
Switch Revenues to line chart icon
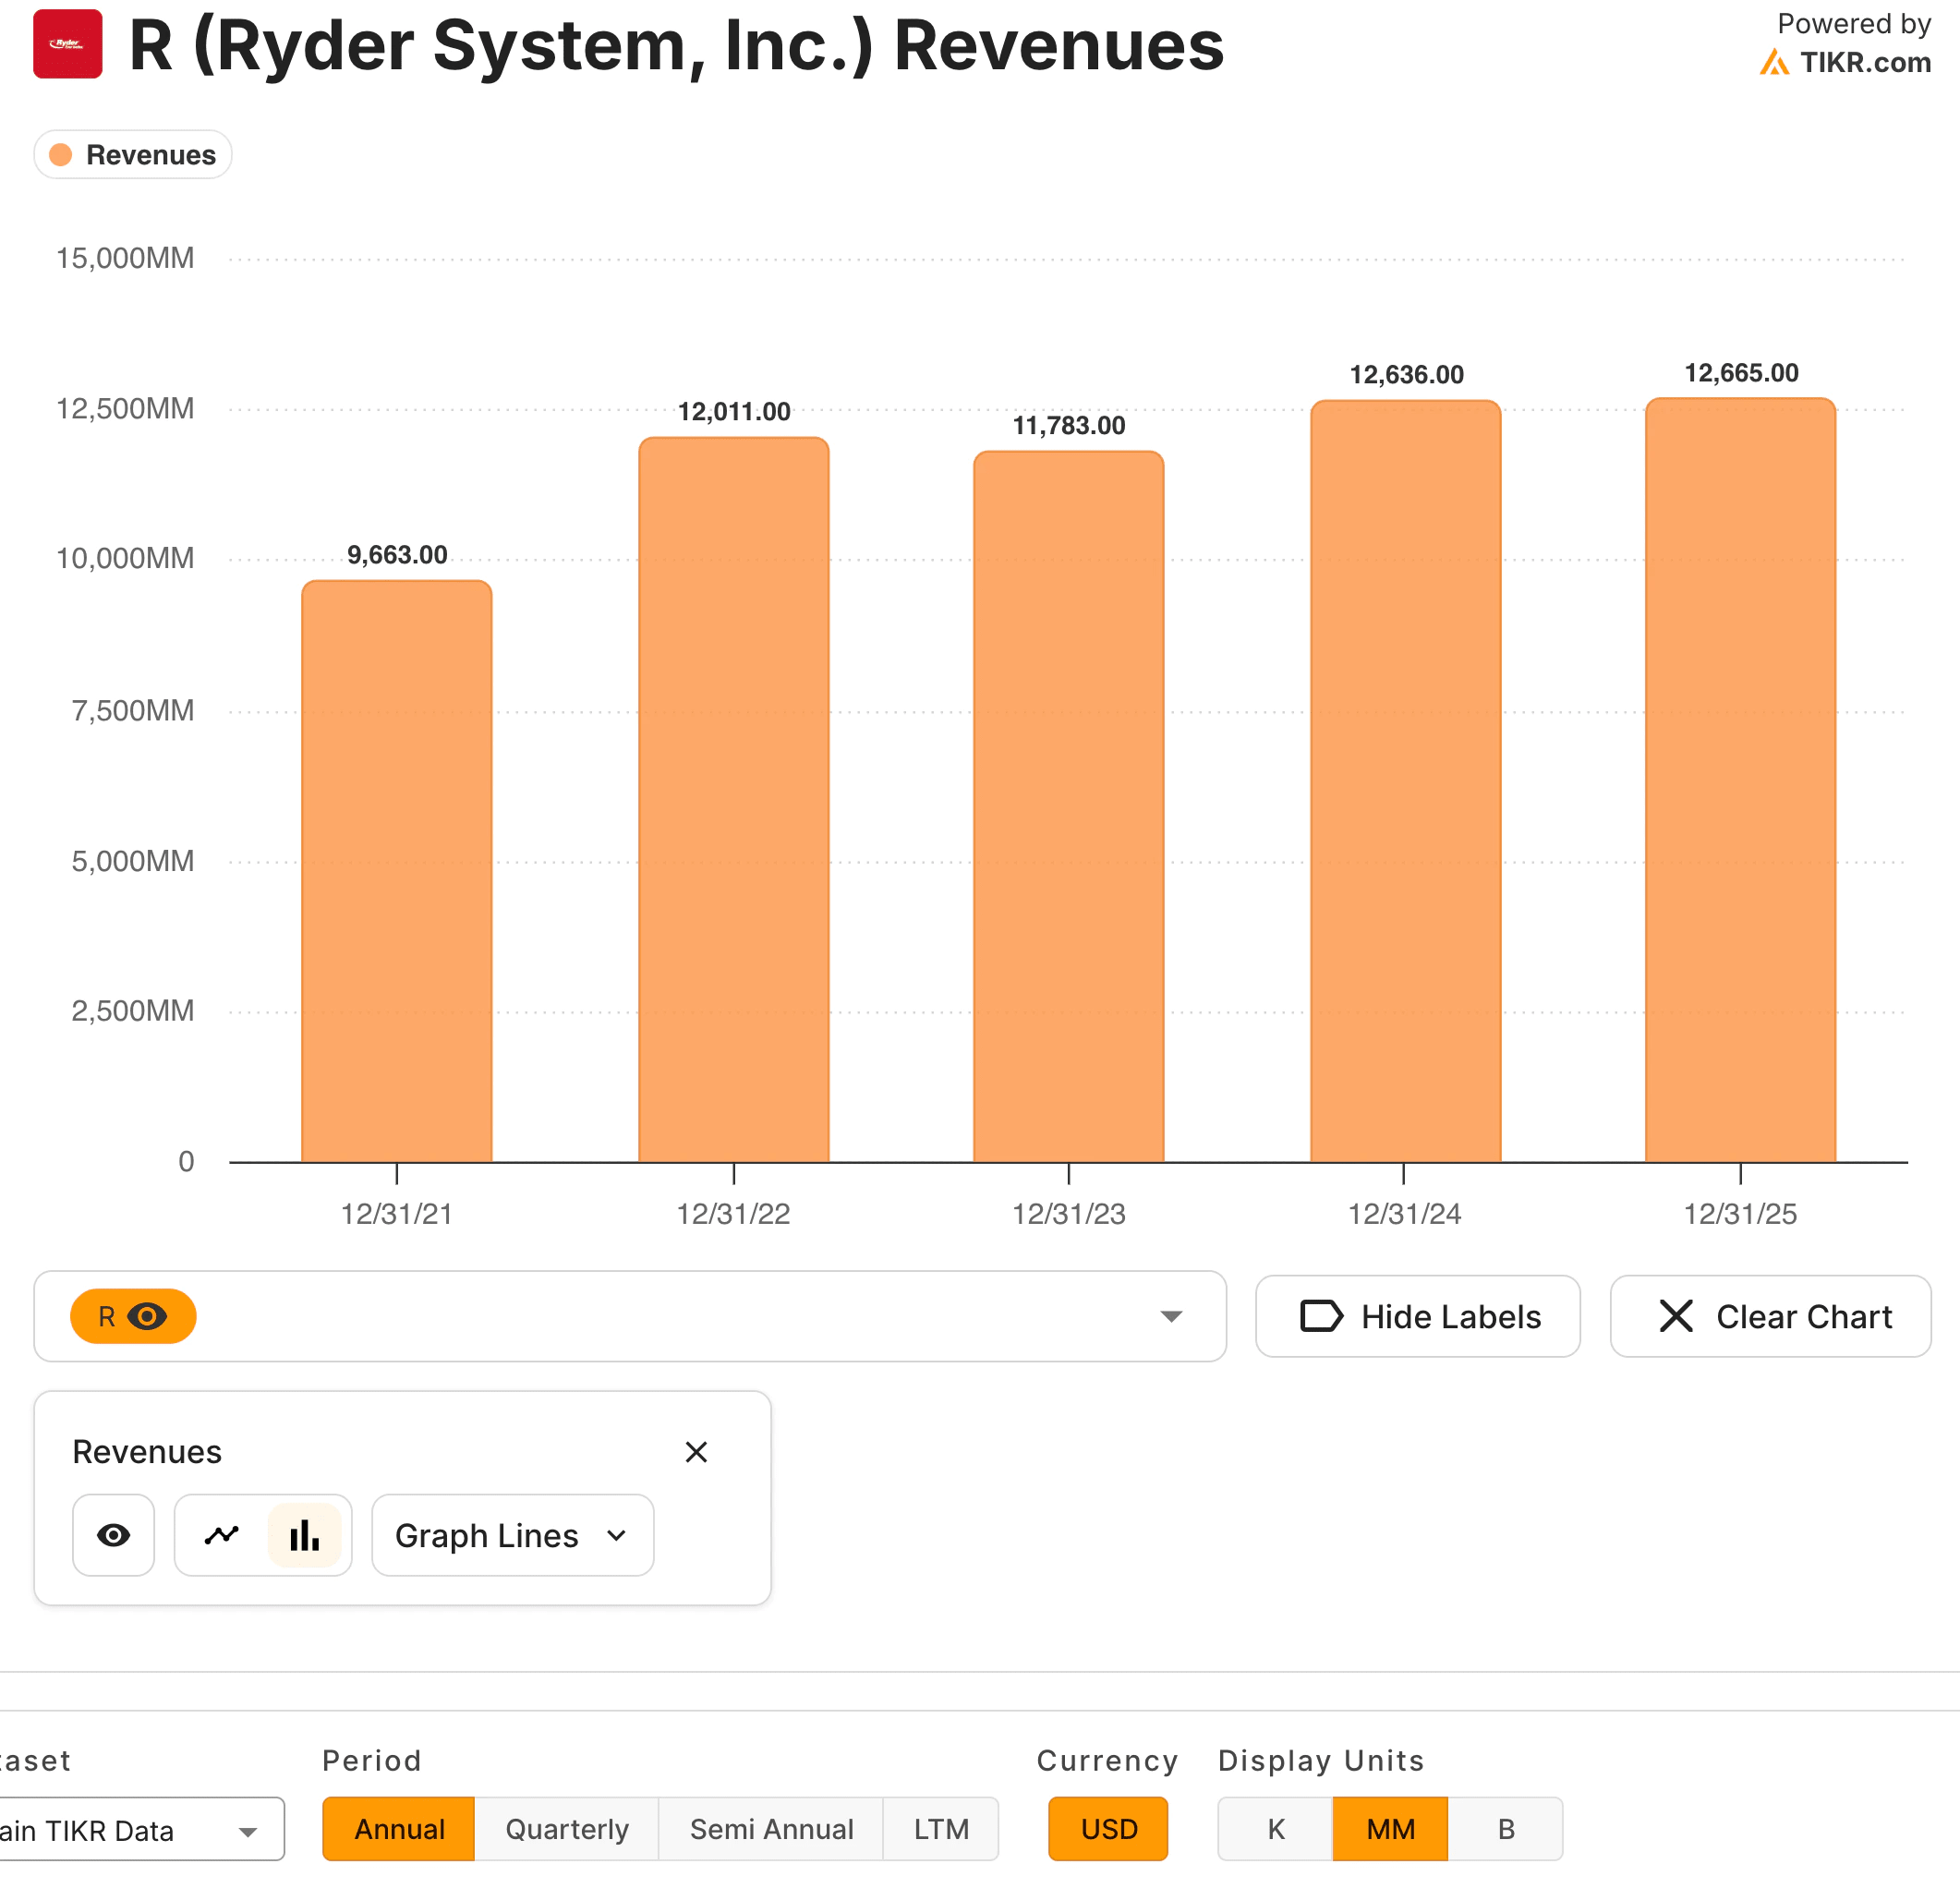(222, 1535)
